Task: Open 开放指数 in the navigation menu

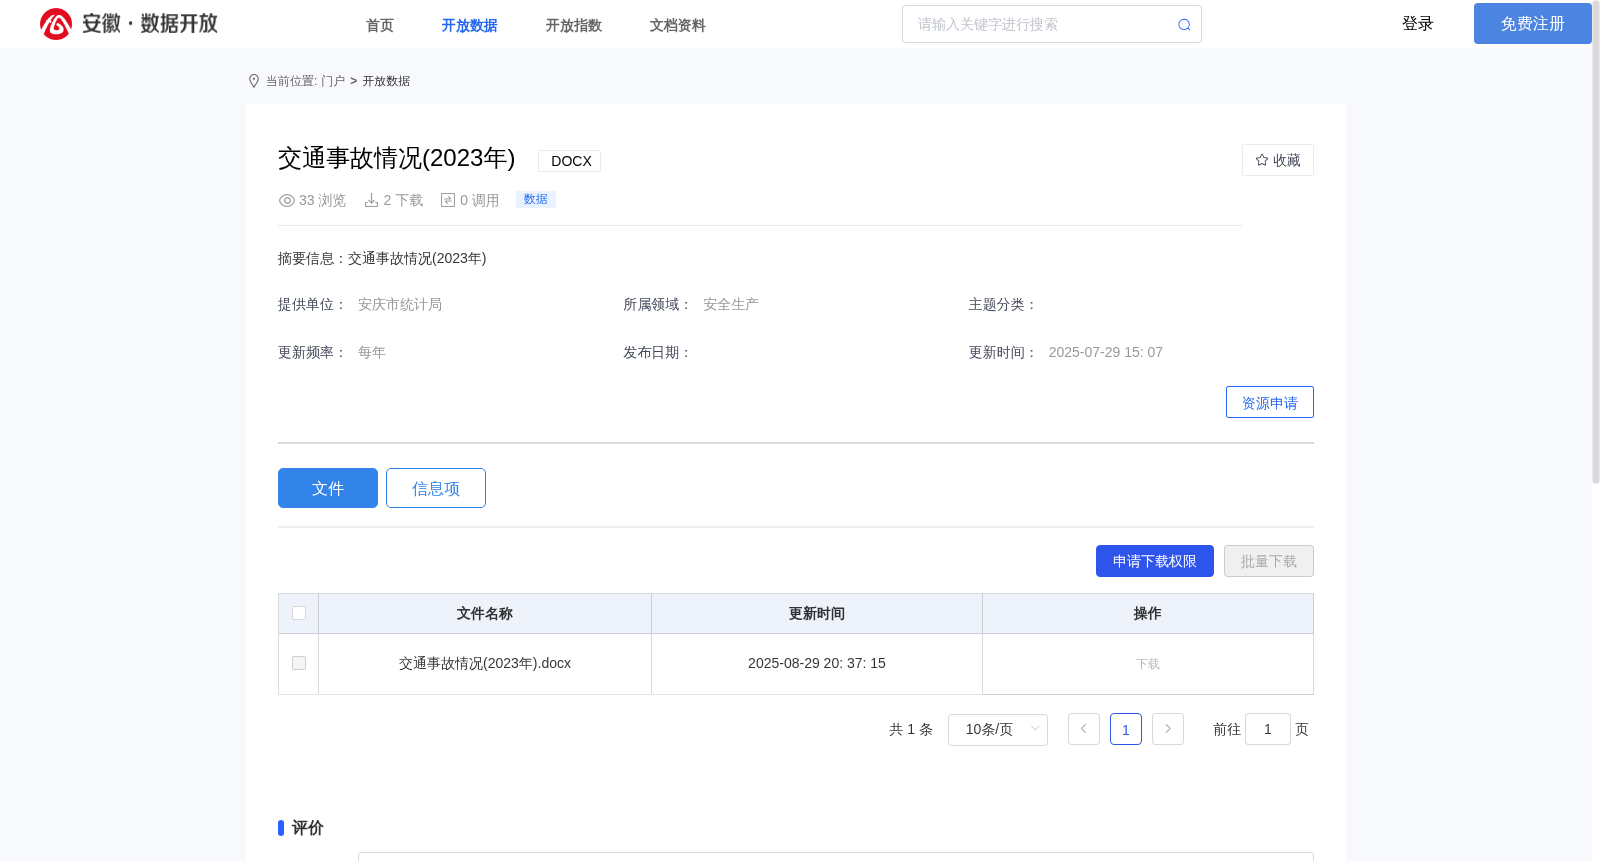Action: coord(574,25)
